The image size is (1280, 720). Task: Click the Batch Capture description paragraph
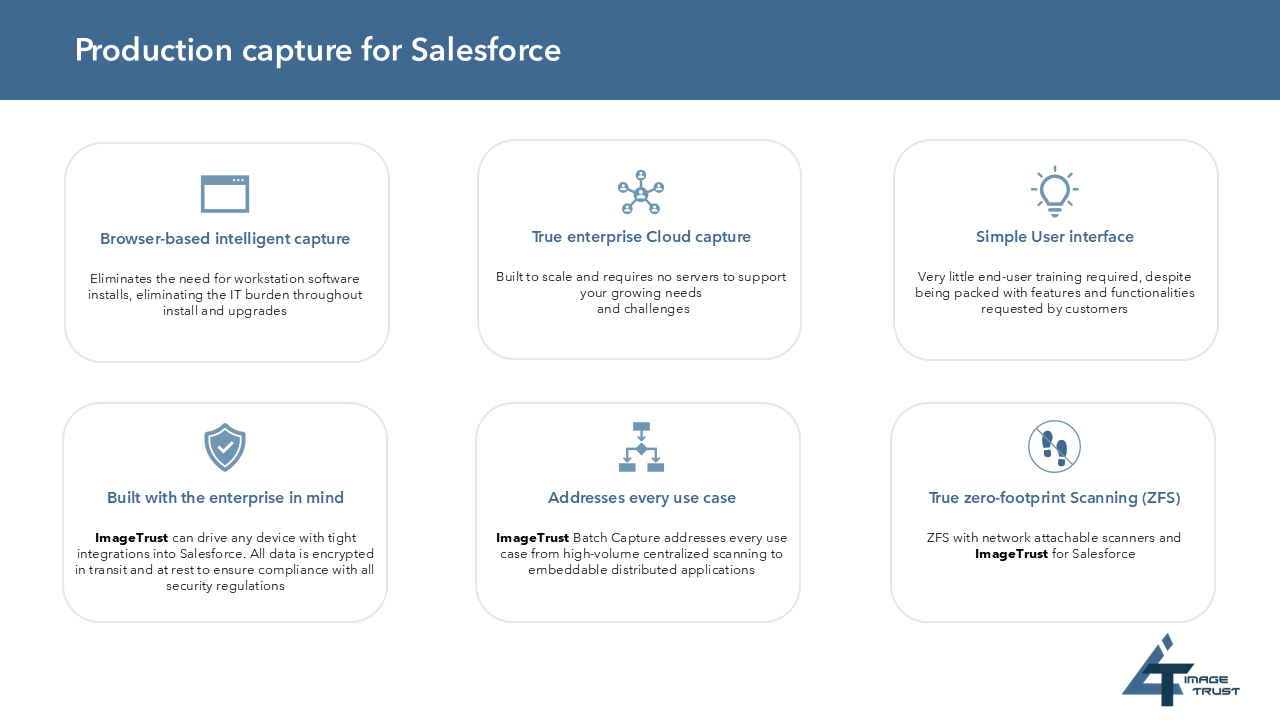[641, 554]
